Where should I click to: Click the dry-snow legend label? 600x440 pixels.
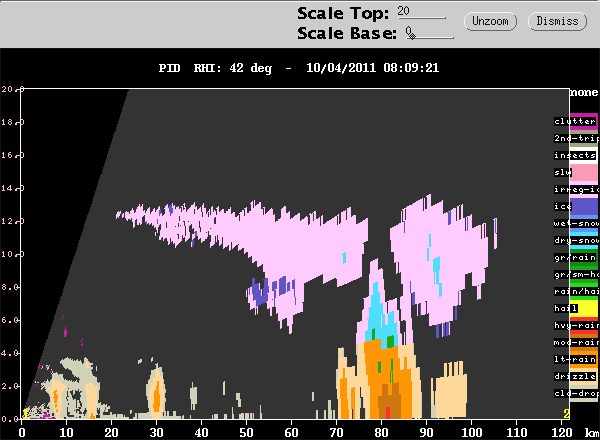(x=576, y=240)
